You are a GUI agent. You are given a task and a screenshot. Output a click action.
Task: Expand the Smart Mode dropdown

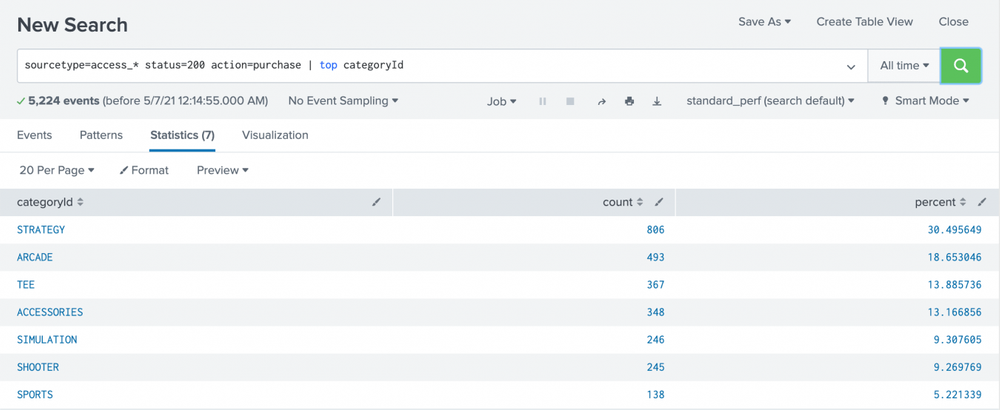pos(924,101)
